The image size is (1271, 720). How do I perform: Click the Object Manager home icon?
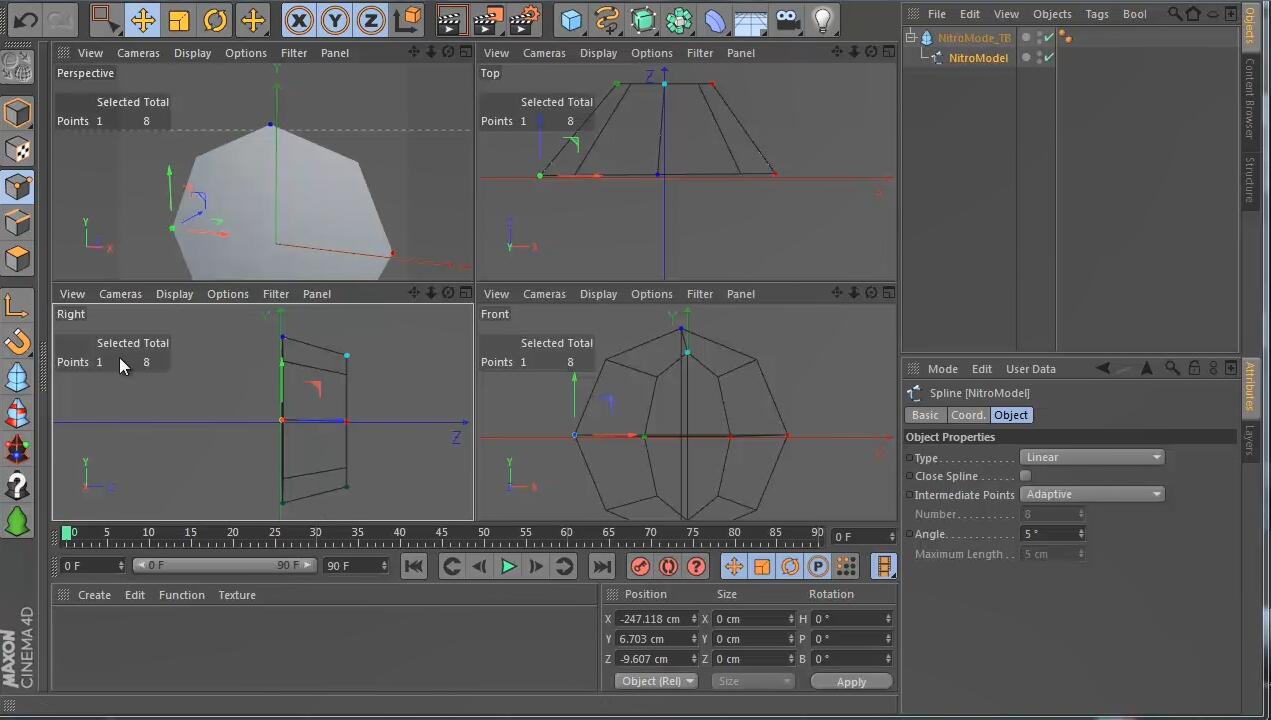(x=1193, y=14)
